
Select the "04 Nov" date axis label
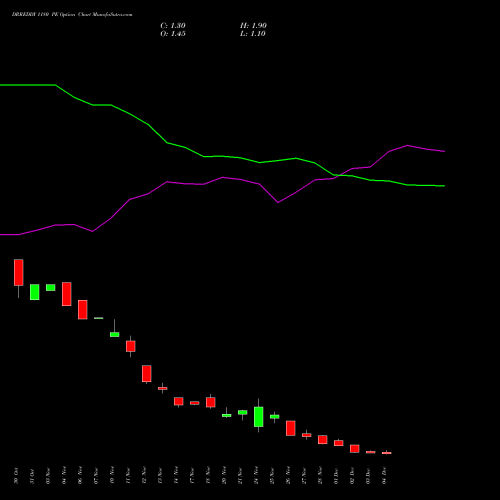(64, 475)
